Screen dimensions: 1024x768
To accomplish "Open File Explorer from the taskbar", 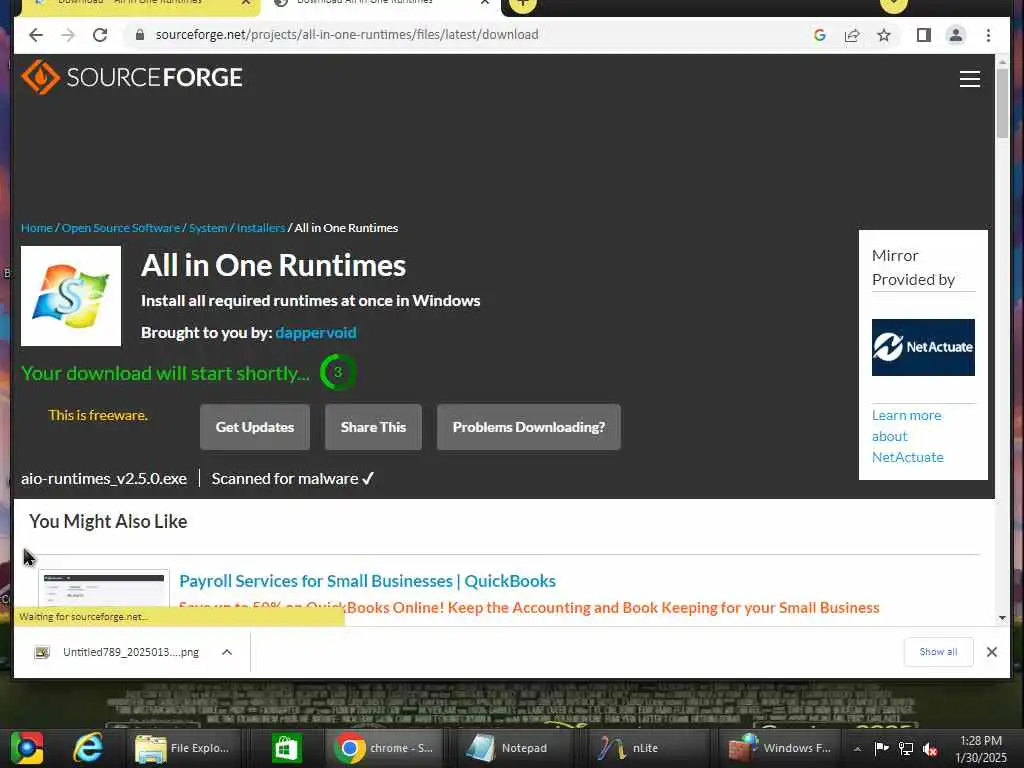I will (182, 748).
